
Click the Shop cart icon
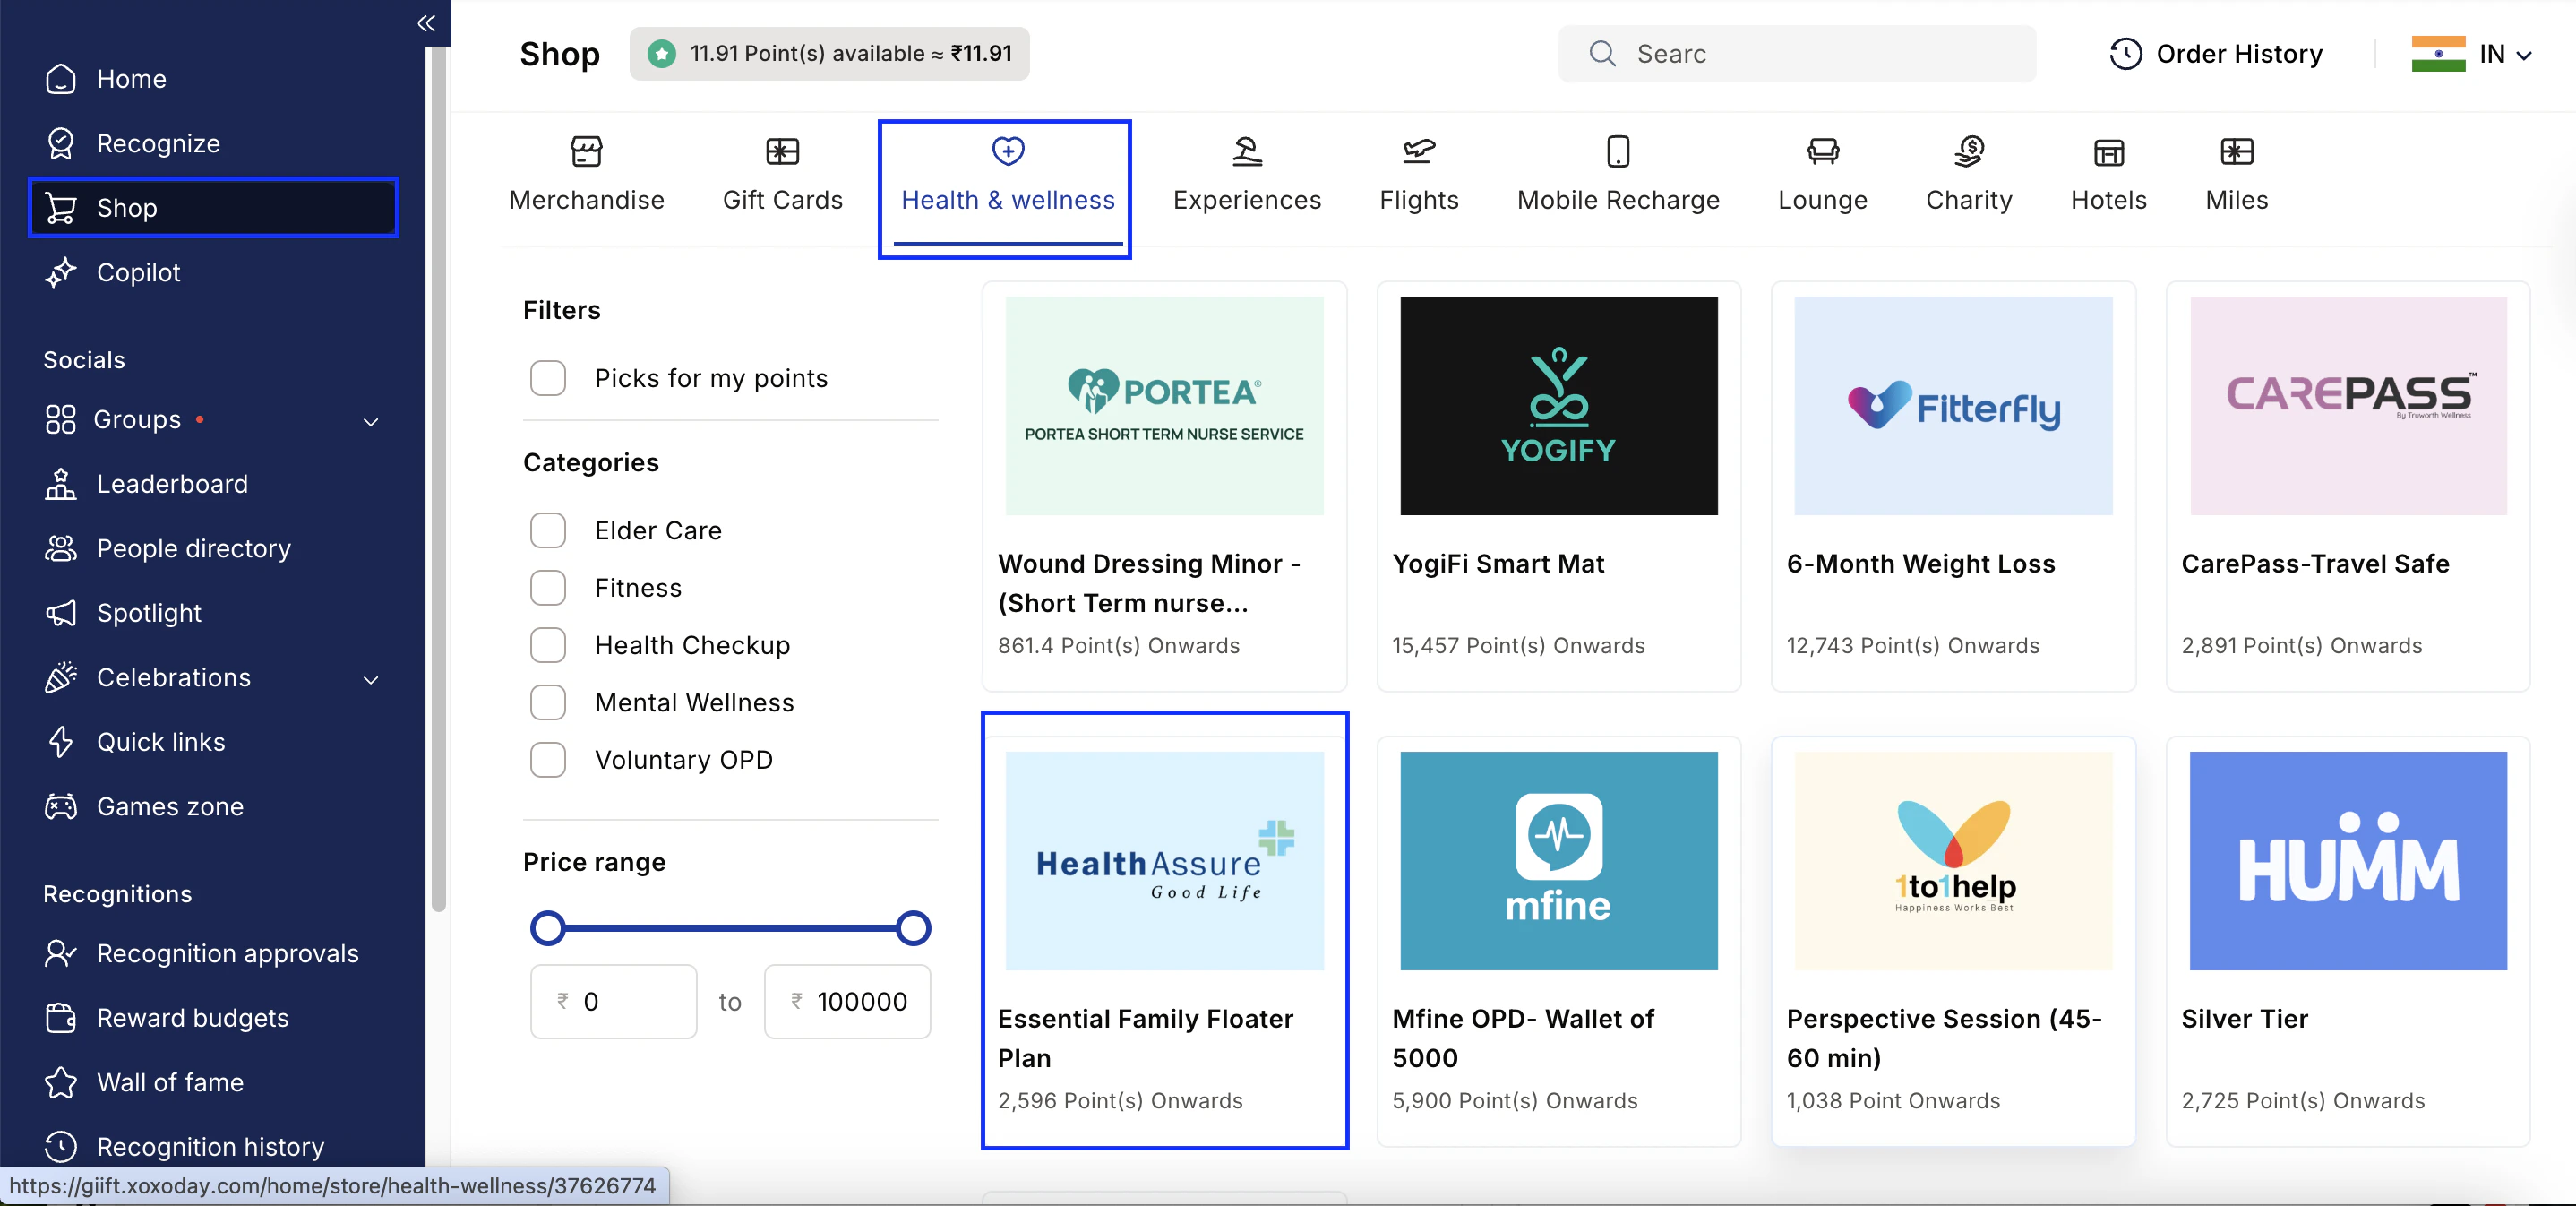(61, 208)
